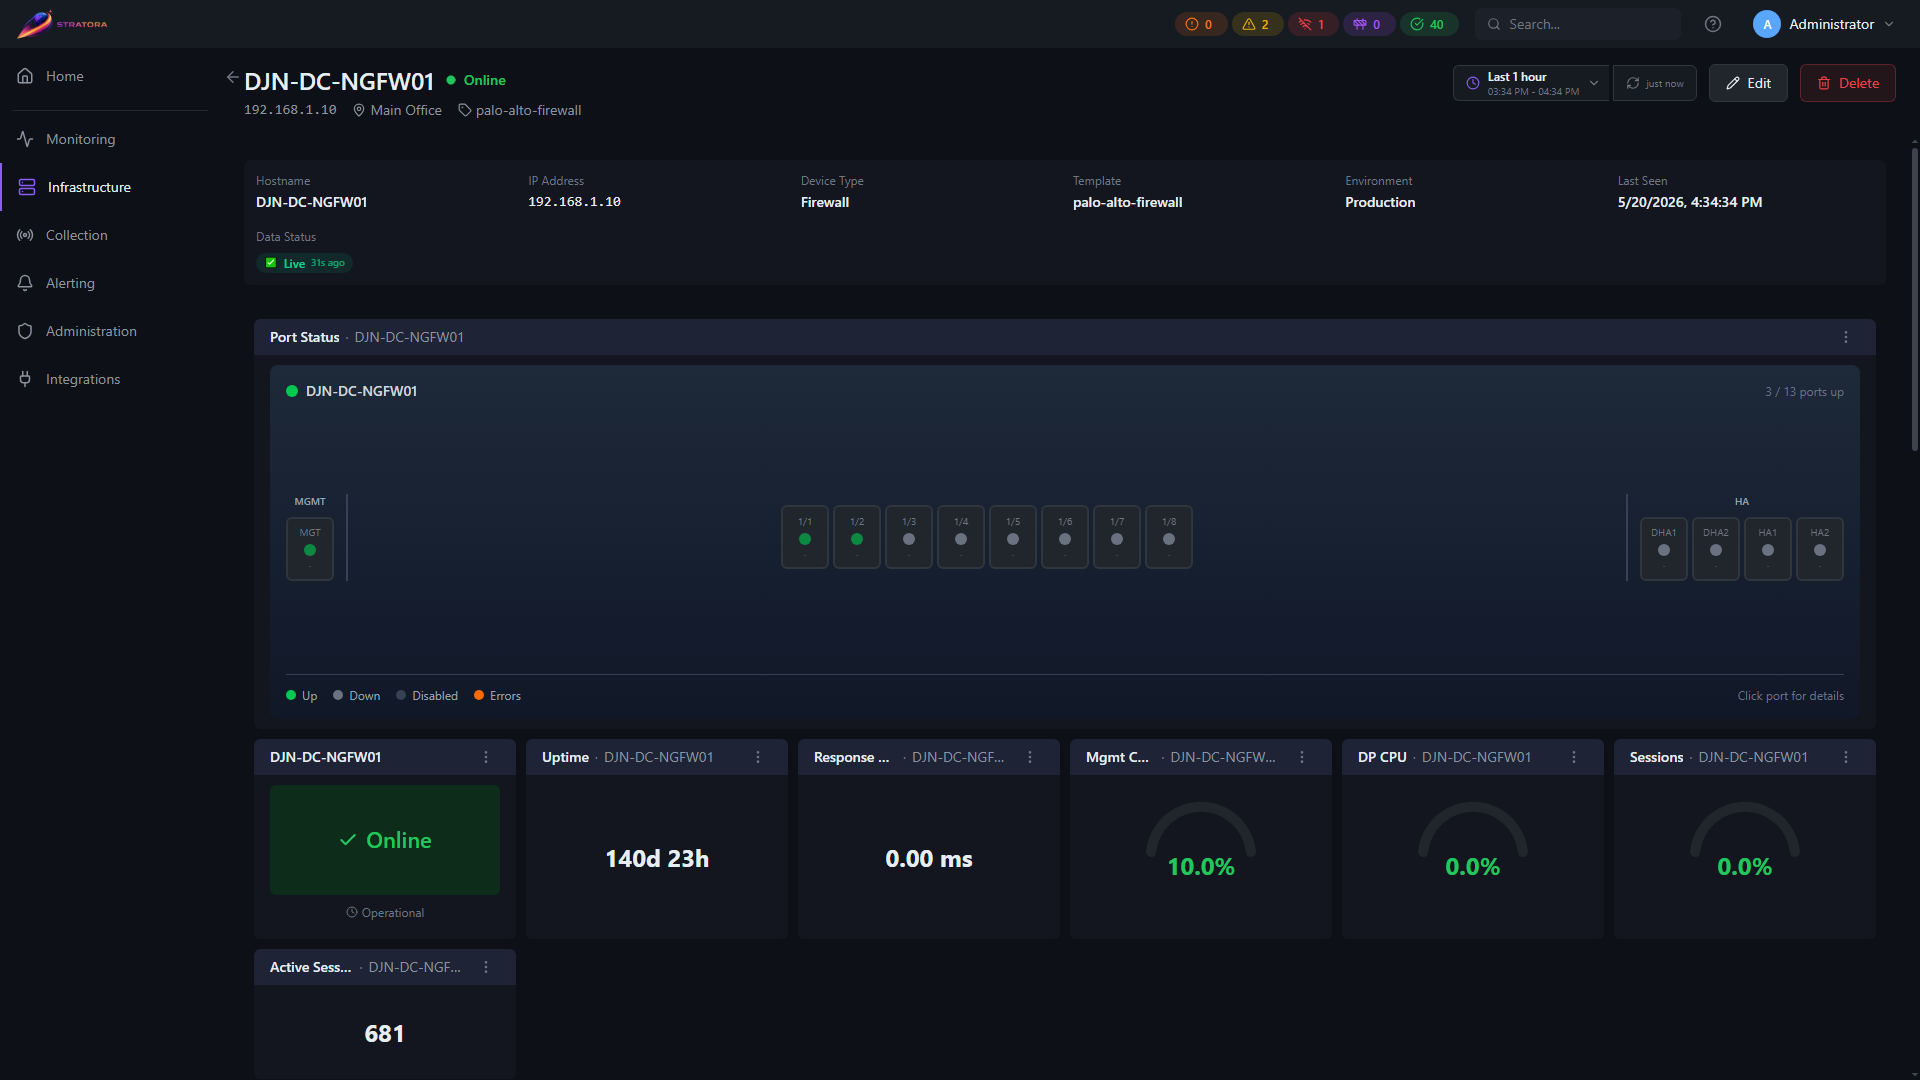Click the Administrator avatar
The image size is (1920, 1080).
1767,24
